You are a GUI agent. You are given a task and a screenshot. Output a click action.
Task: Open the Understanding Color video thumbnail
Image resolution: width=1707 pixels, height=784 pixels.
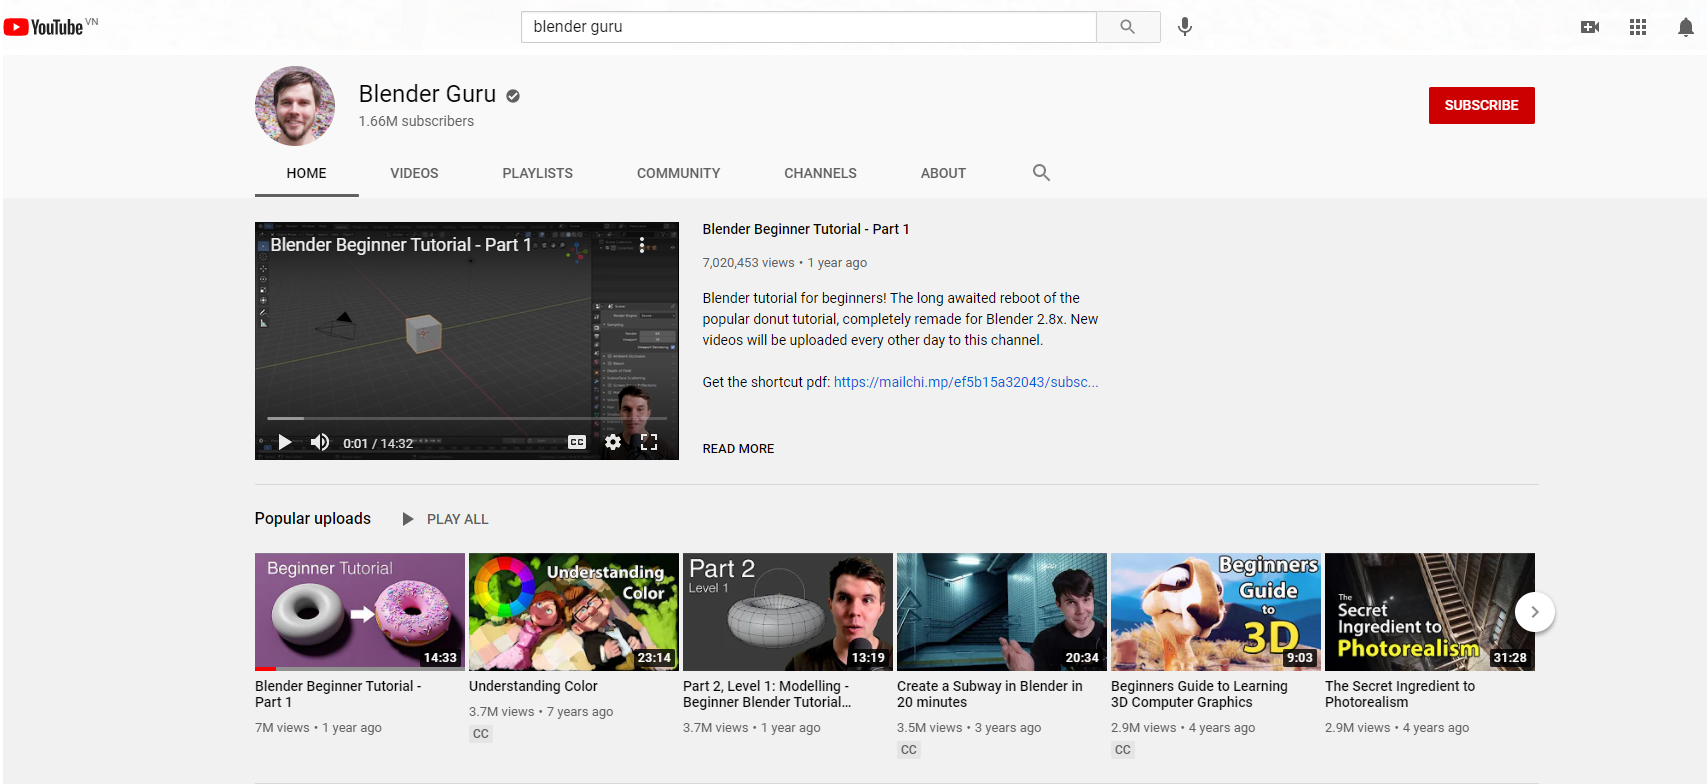[x=573, y=611]
